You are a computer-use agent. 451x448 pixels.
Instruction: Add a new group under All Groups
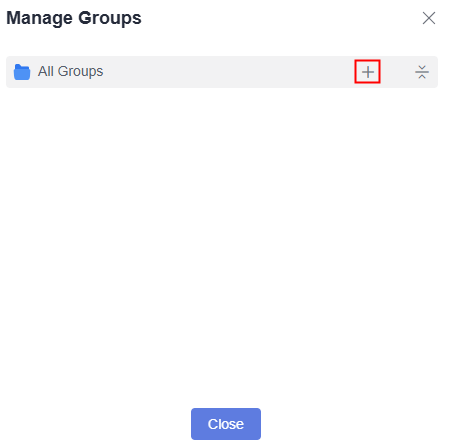368,72
